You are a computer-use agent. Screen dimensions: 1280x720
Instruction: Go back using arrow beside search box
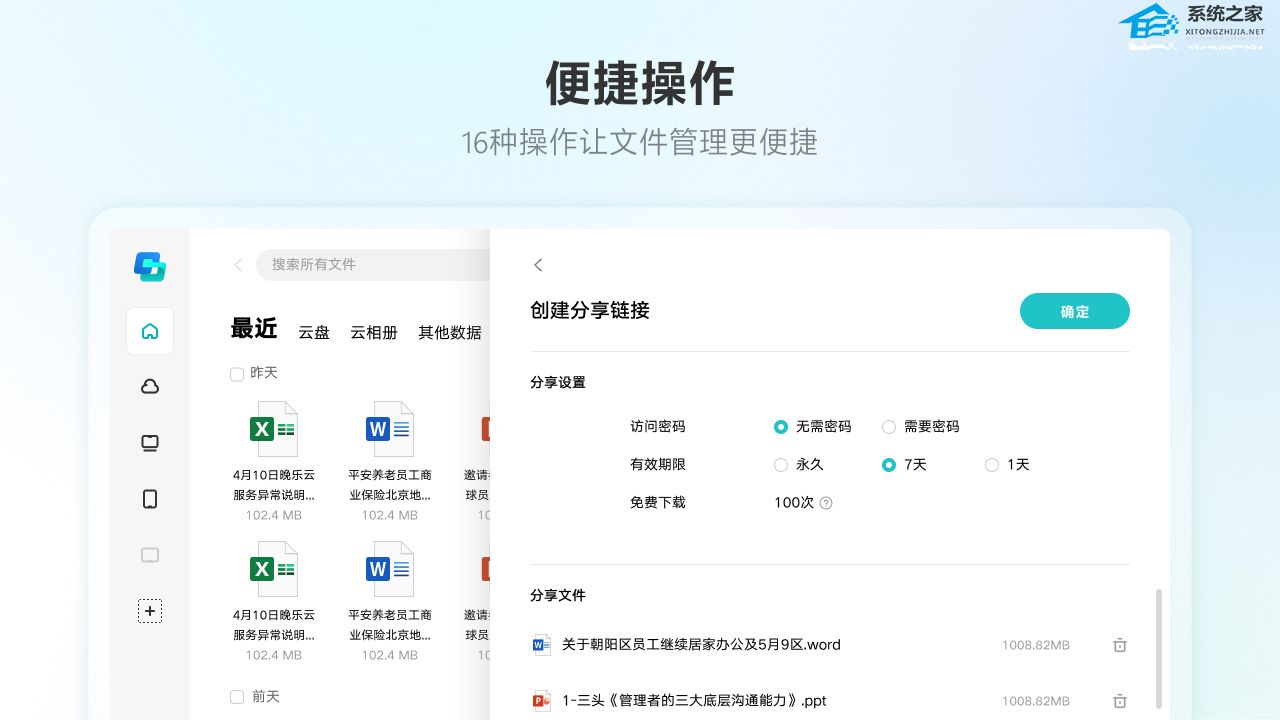pos(238,265)
